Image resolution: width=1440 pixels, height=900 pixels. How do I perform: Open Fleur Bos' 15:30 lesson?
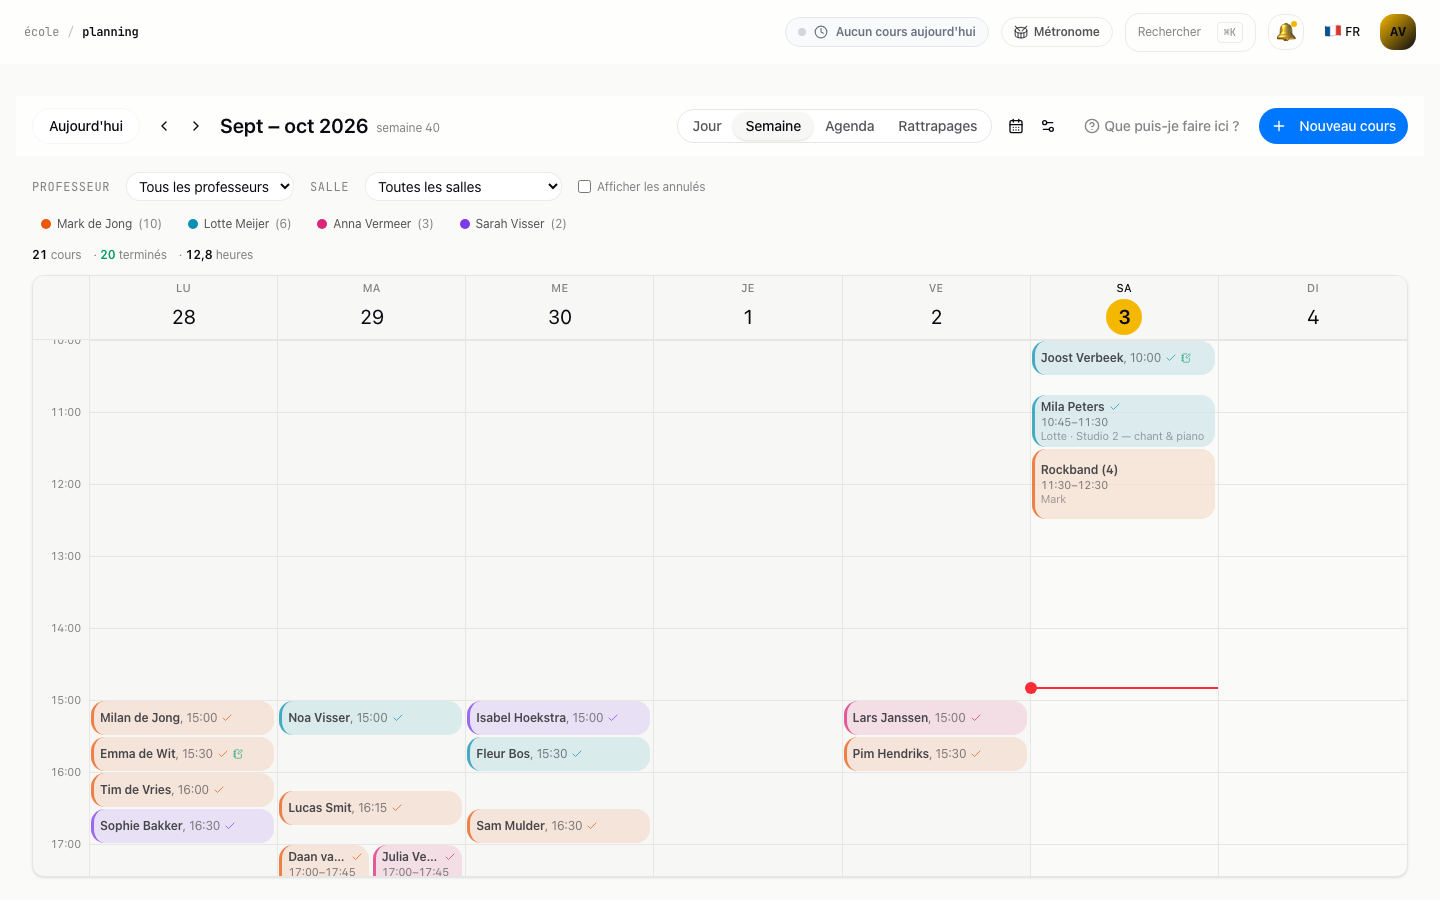558,754
